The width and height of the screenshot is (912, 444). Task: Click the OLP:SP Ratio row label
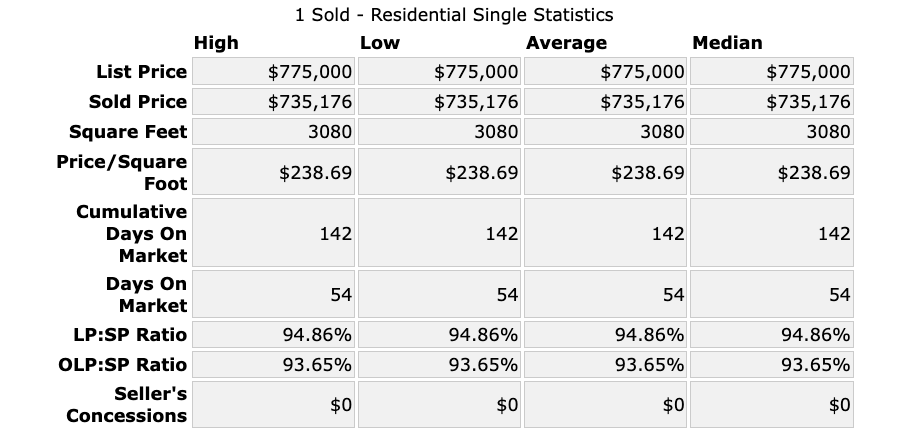[x=122, y=364]
